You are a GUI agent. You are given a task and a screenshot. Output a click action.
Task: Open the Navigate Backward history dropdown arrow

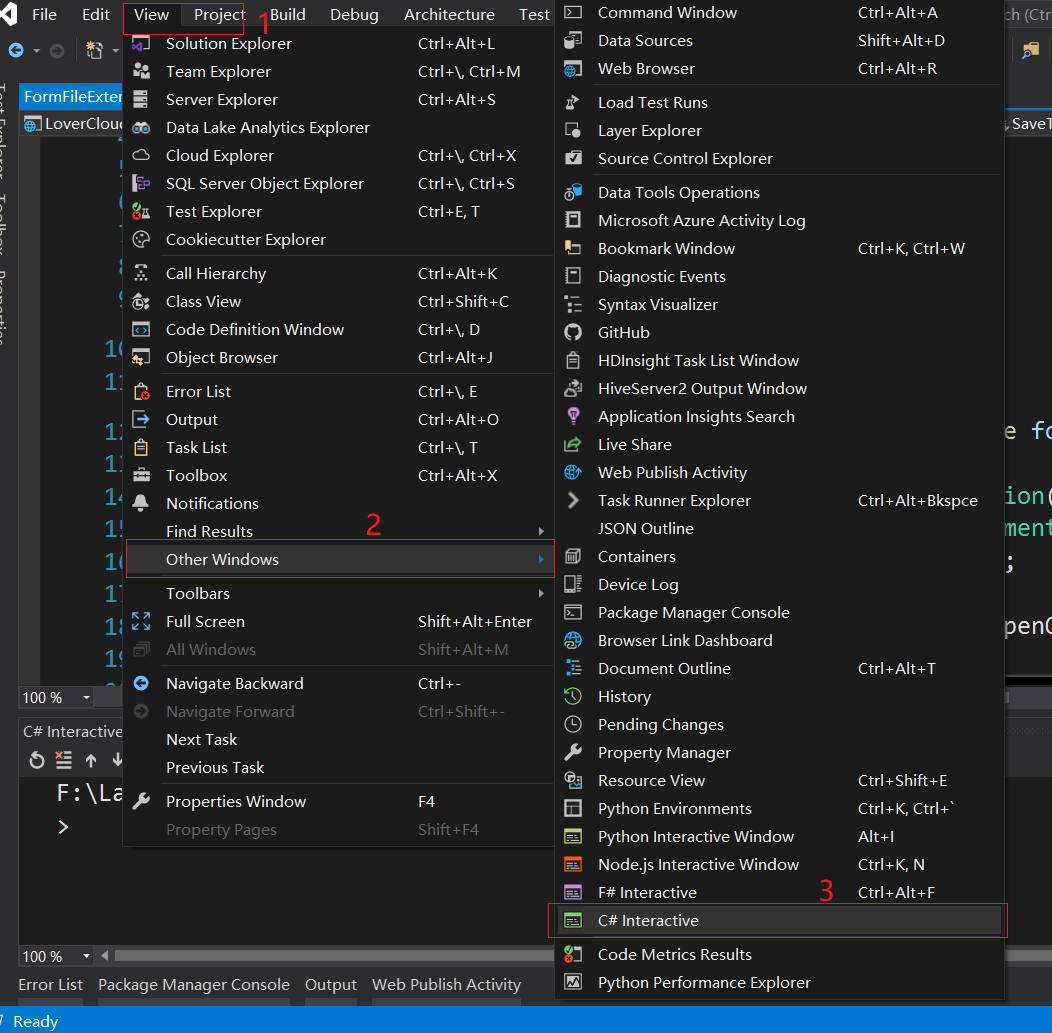(36, 50)
